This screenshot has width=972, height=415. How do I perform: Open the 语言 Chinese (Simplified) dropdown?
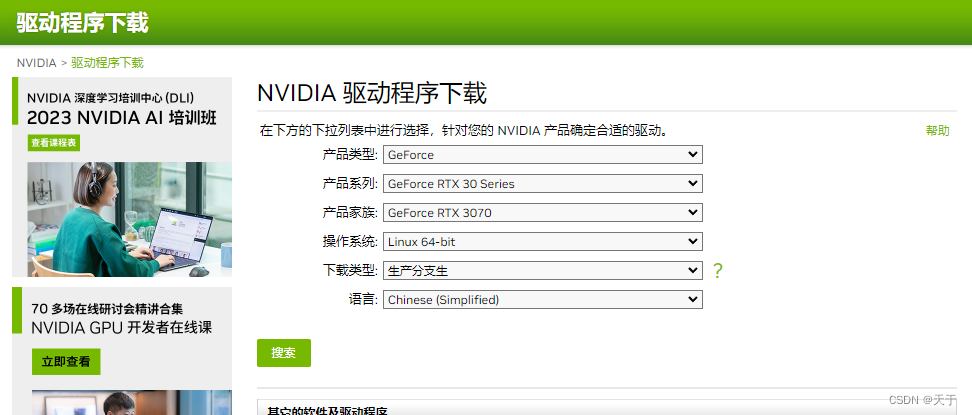point(542,300)
